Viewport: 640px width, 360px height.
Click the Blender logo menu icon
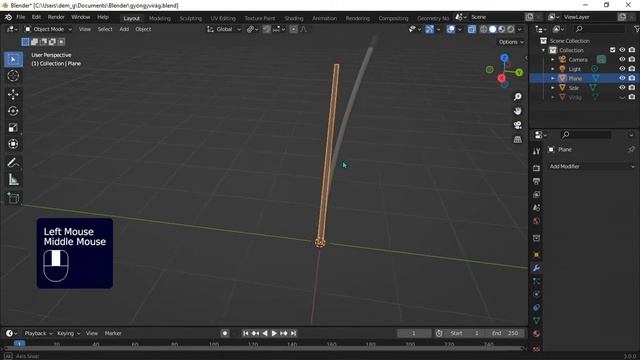coord(8,17)
